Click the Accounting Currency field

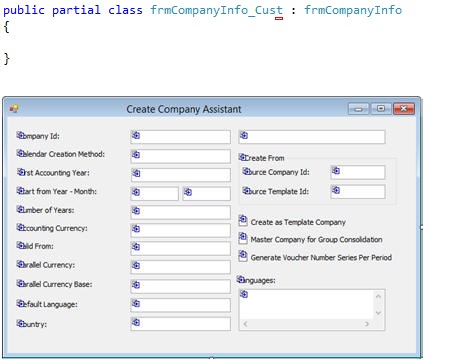coord(180,230)
